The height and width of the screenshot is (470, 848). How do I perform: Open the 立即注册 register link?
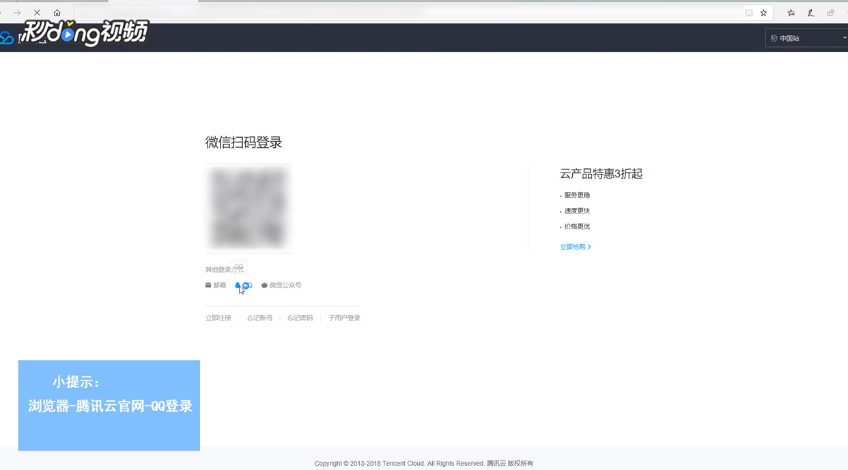pyautogui.click(x=218, y=318)
